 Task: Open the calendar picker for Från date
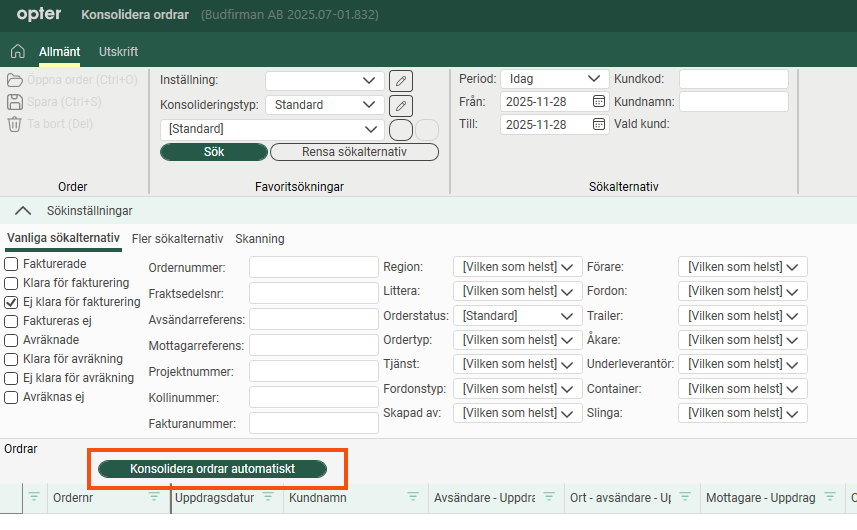pyautogui.click(x=598, y=101)
